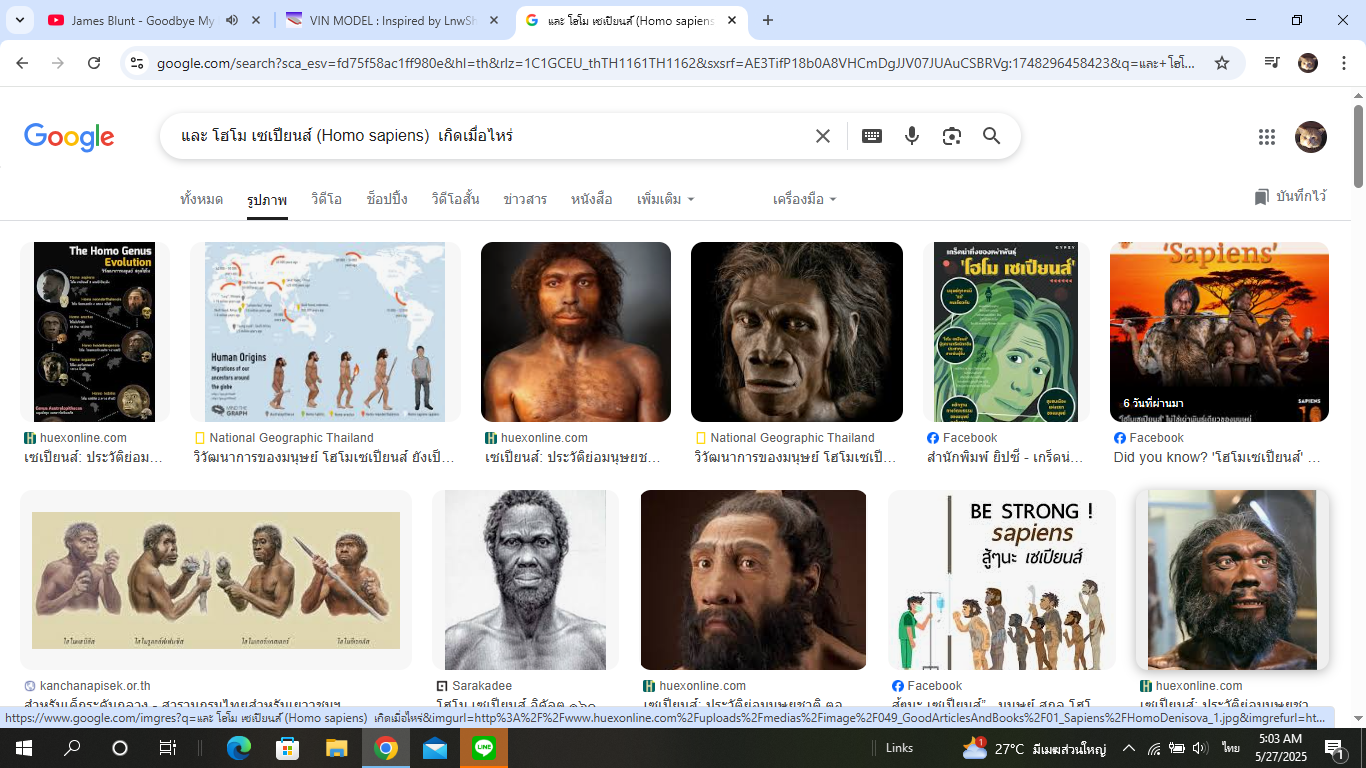This screenshot has height=768, width=1366.
Task: Click the magnifier search button in search box
Action: (991, 136)
